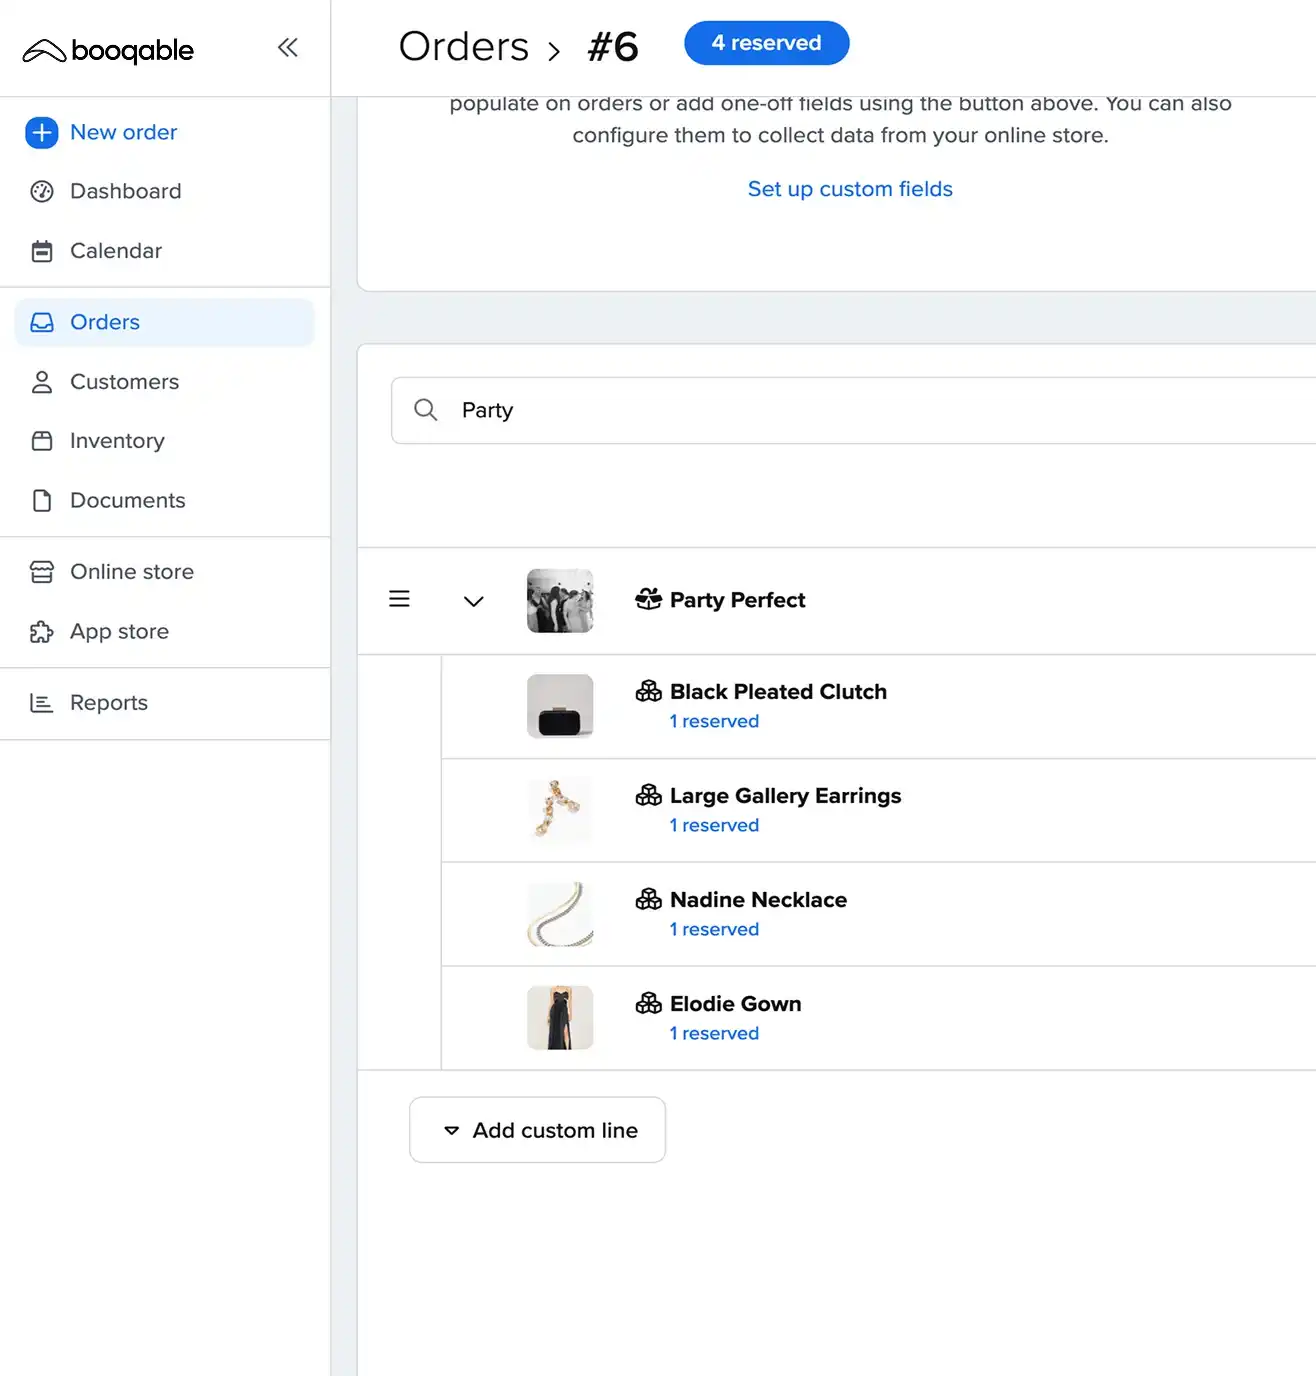The width and height of the screenshot is (1316, 1376).
Task: Click the Online store icon
Action: click(42, 572)
